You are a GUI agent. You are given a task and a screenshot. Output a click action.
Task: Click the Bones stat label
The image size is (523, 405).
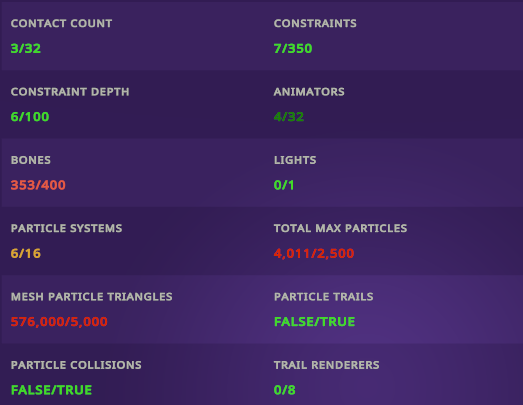point(31,160)
